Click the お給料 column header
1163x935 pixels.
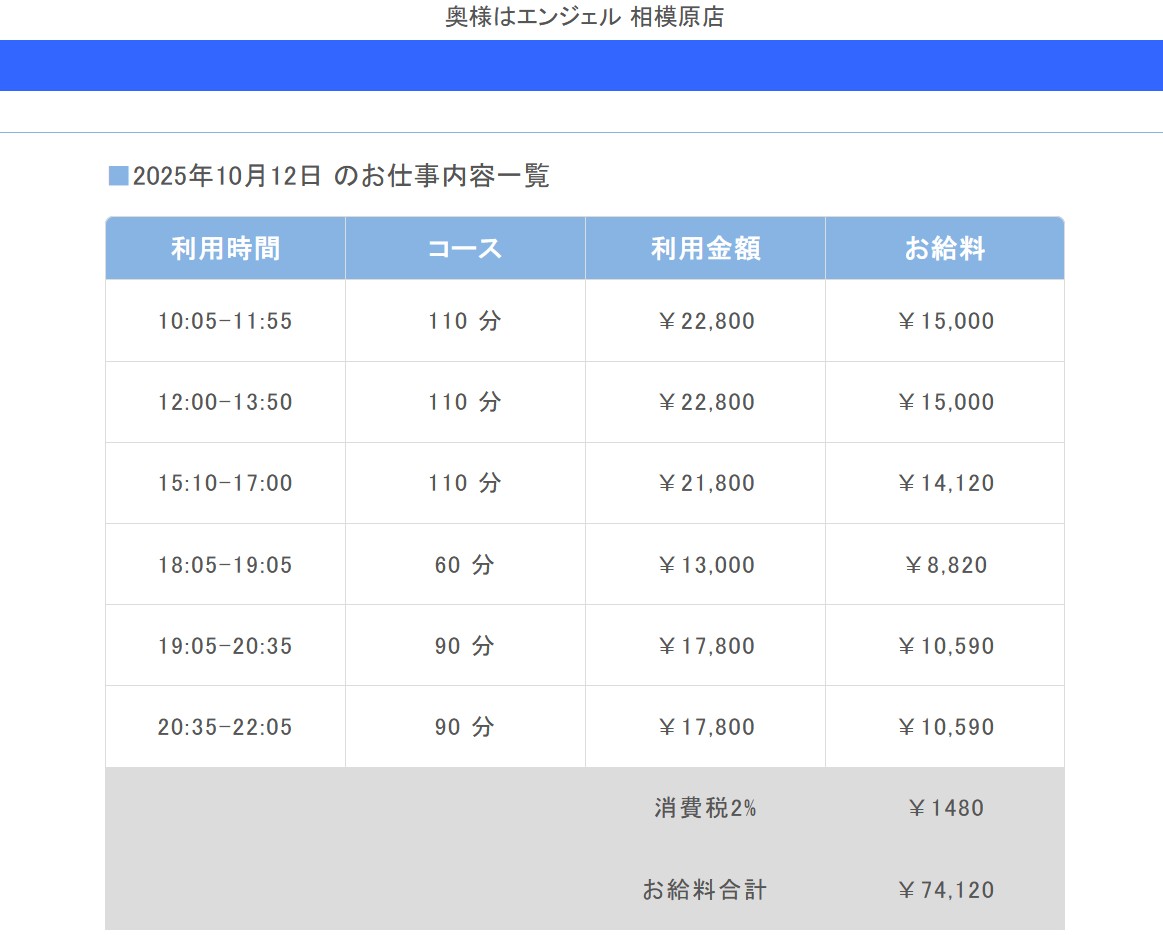click(x=945, y=249)
